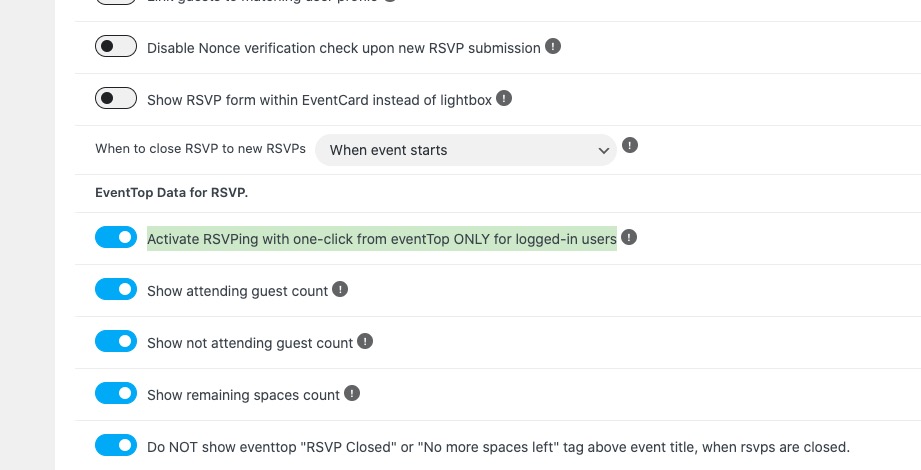Turn on Show RSVP form within EventCard
The width and height of the screenshot is (921, 470).
pyautogui.click(x=116, y=98)
